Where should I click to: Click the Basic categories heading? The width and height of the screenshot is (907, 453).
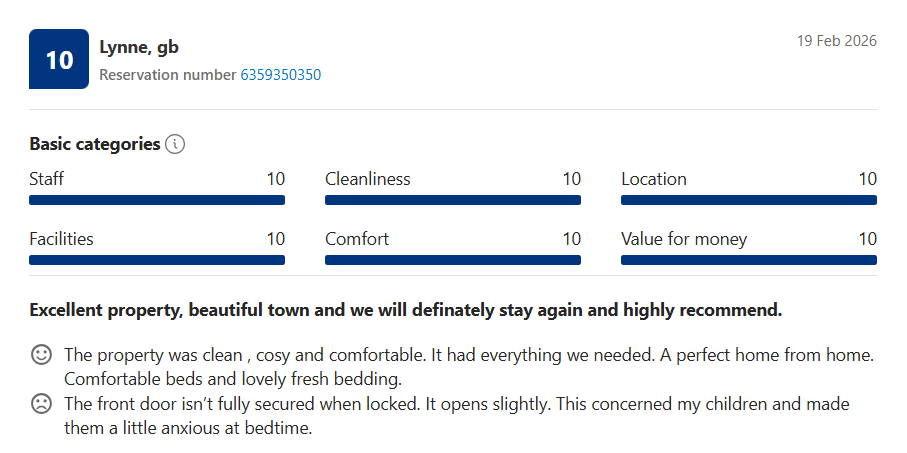click(95, 144)
